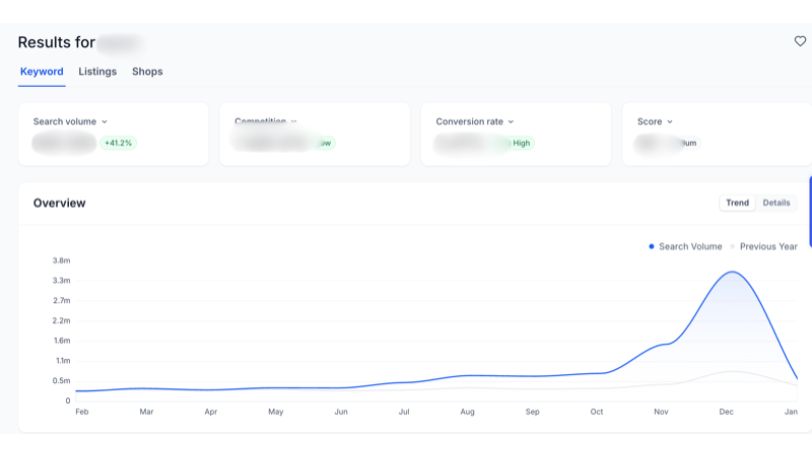Open the Competition dropdown chevron
Image resolution: width=812 pixels, height=457 pixels.
(x=294, y=122)
